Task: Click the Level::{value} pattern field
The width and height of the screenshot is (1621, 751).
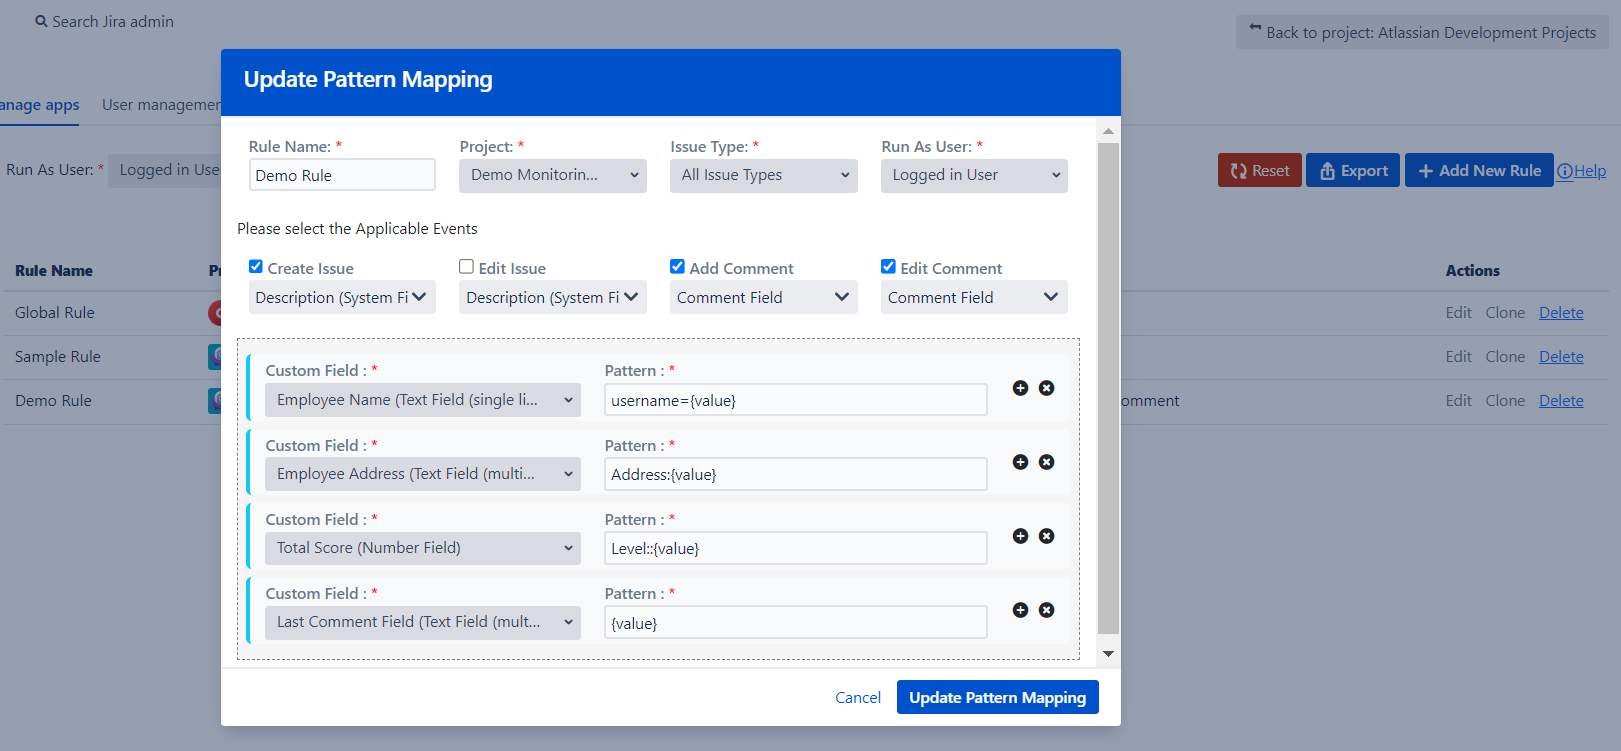Action: click(x=796, y=548)
